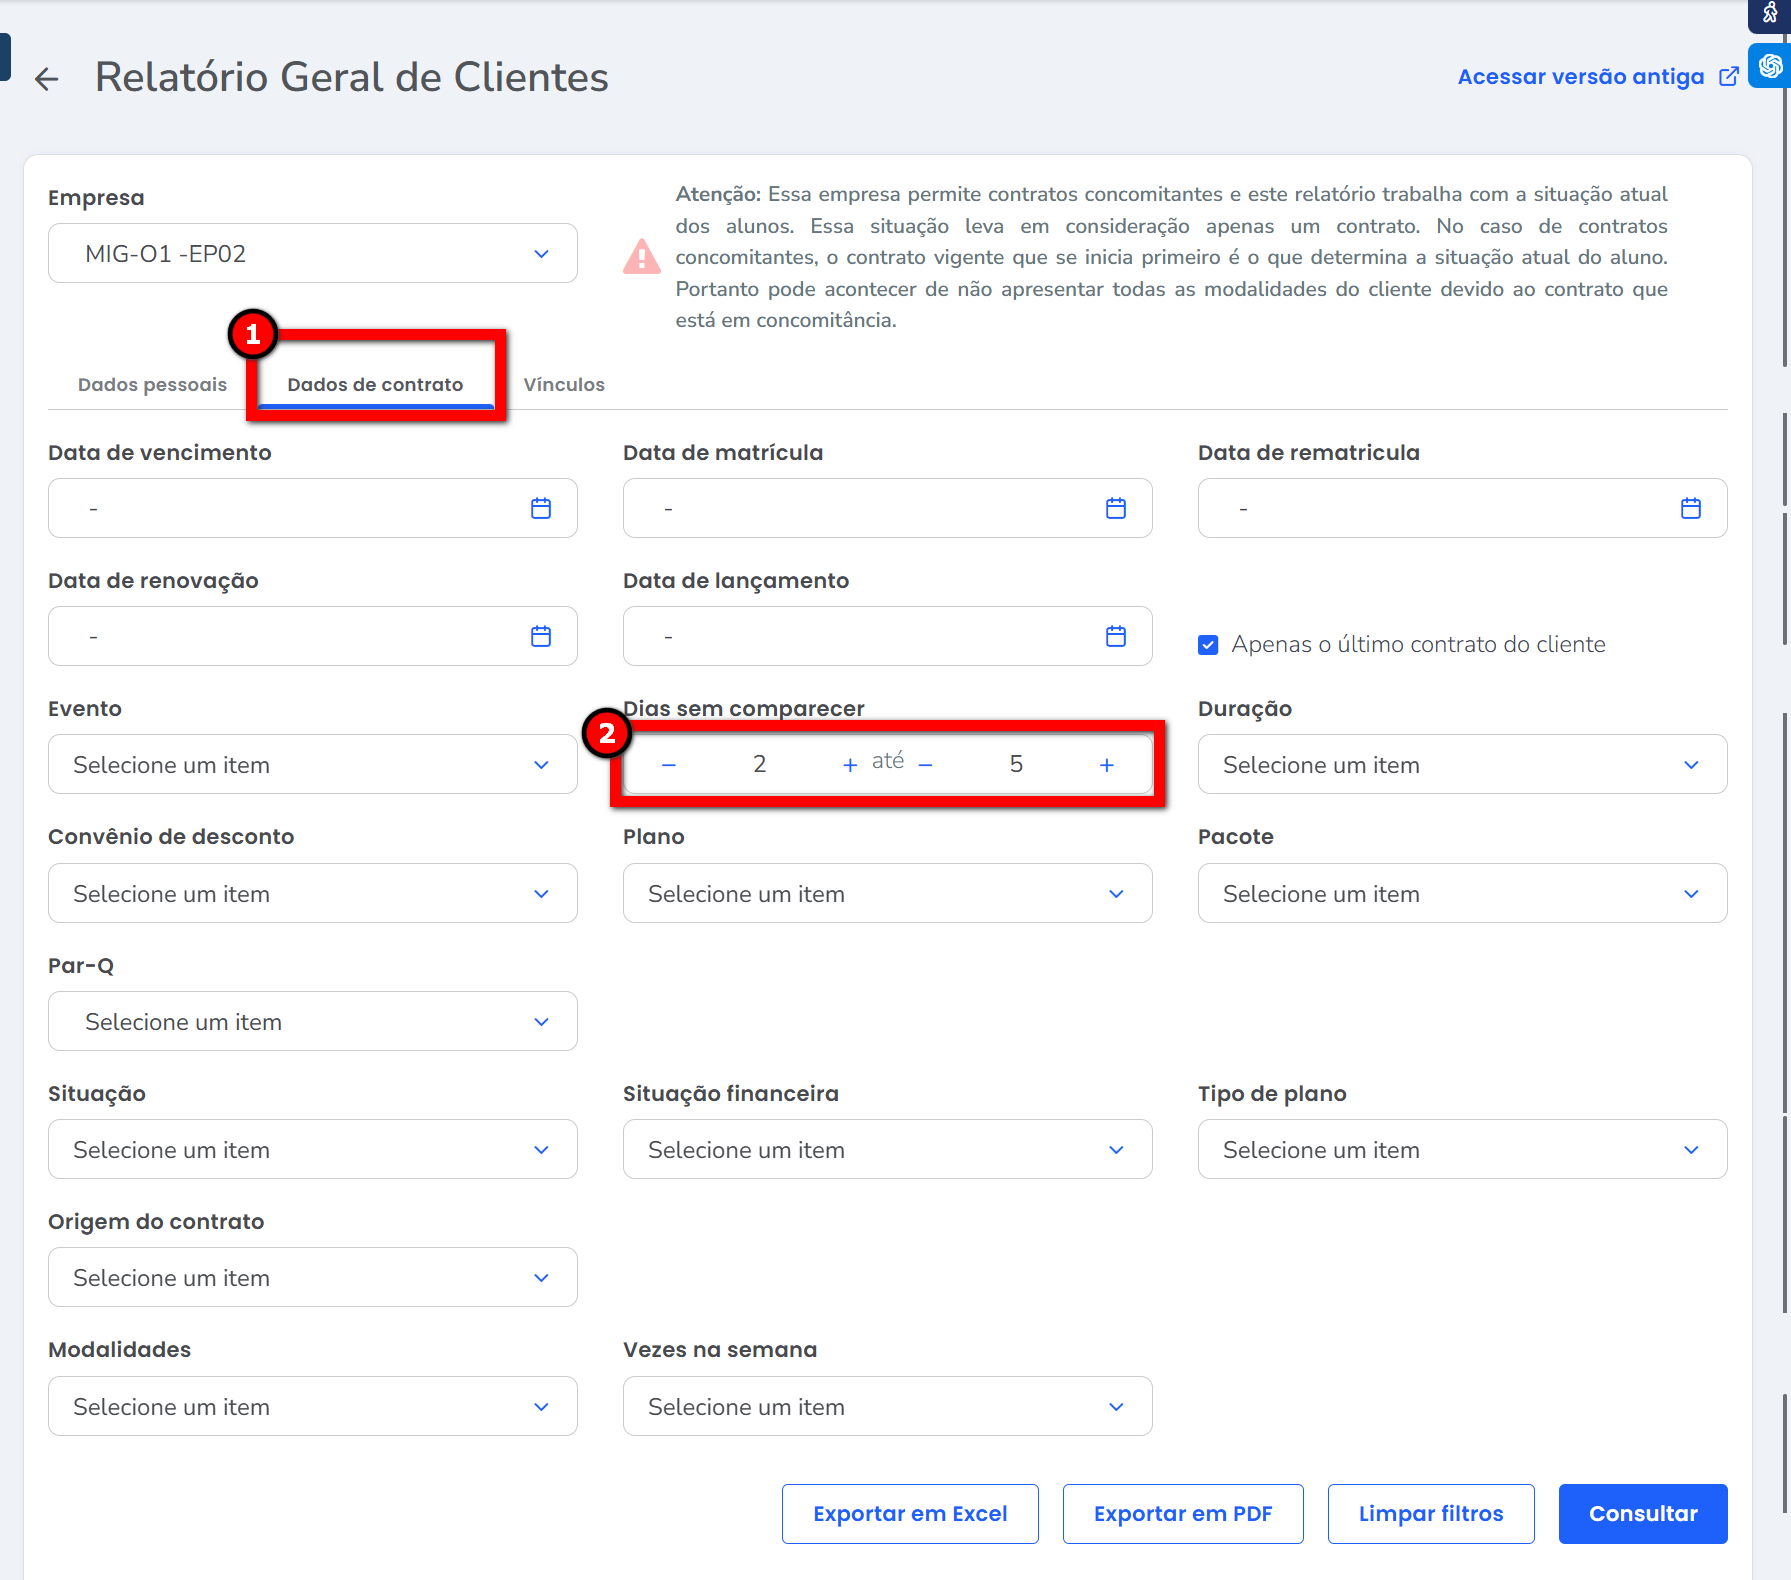Open calendar for Data de matrícula
This screenshot has width=1791, height=1580.
pyautogui.click(x=1116, y=508)
